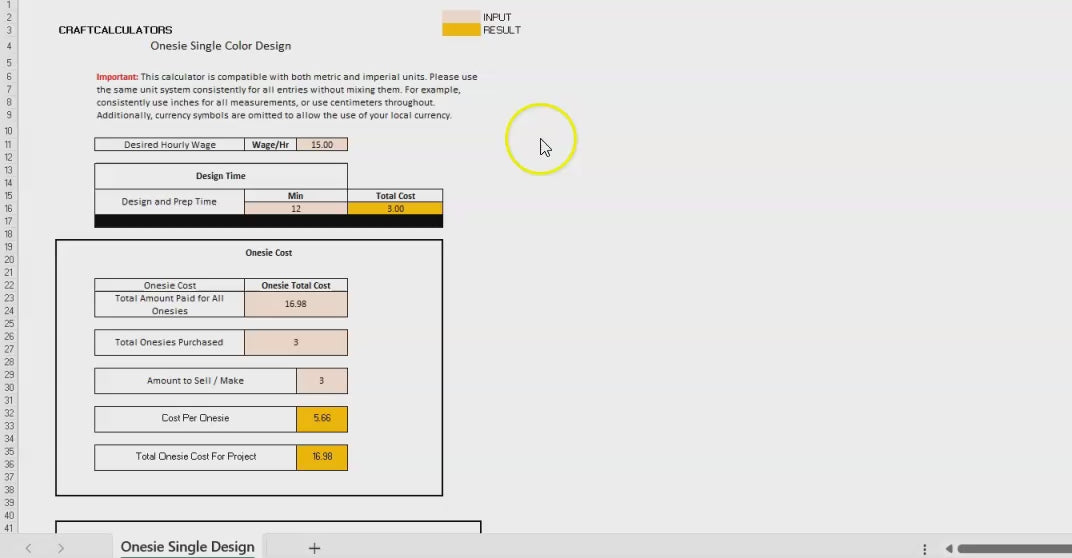This screenshot has width=1072, height=558.
Task: Click the Total Amount Paid value 16.98
Action: click(296, 304)
